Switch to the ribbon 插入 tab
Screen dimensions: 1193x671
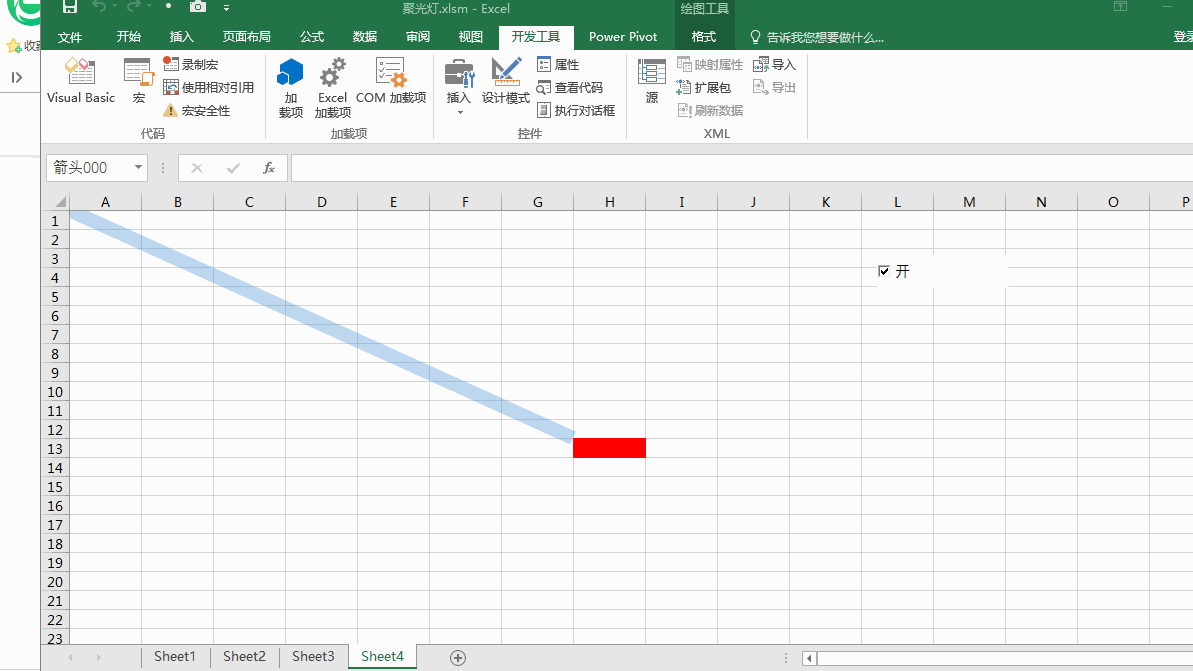pos(182,37)
